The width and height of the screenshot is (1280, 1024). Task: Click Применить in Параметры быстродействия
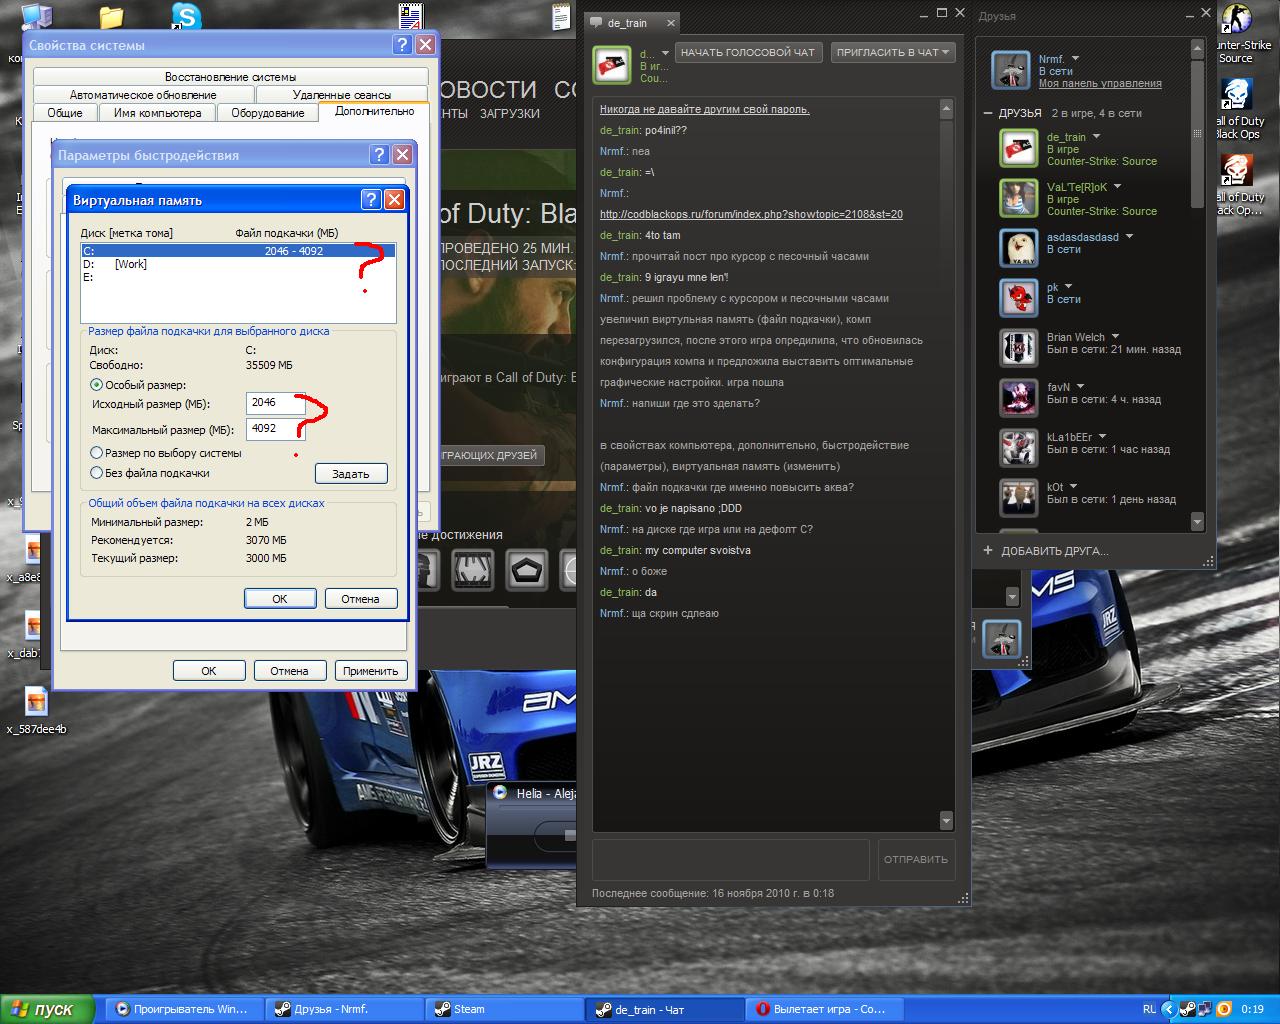370,671
